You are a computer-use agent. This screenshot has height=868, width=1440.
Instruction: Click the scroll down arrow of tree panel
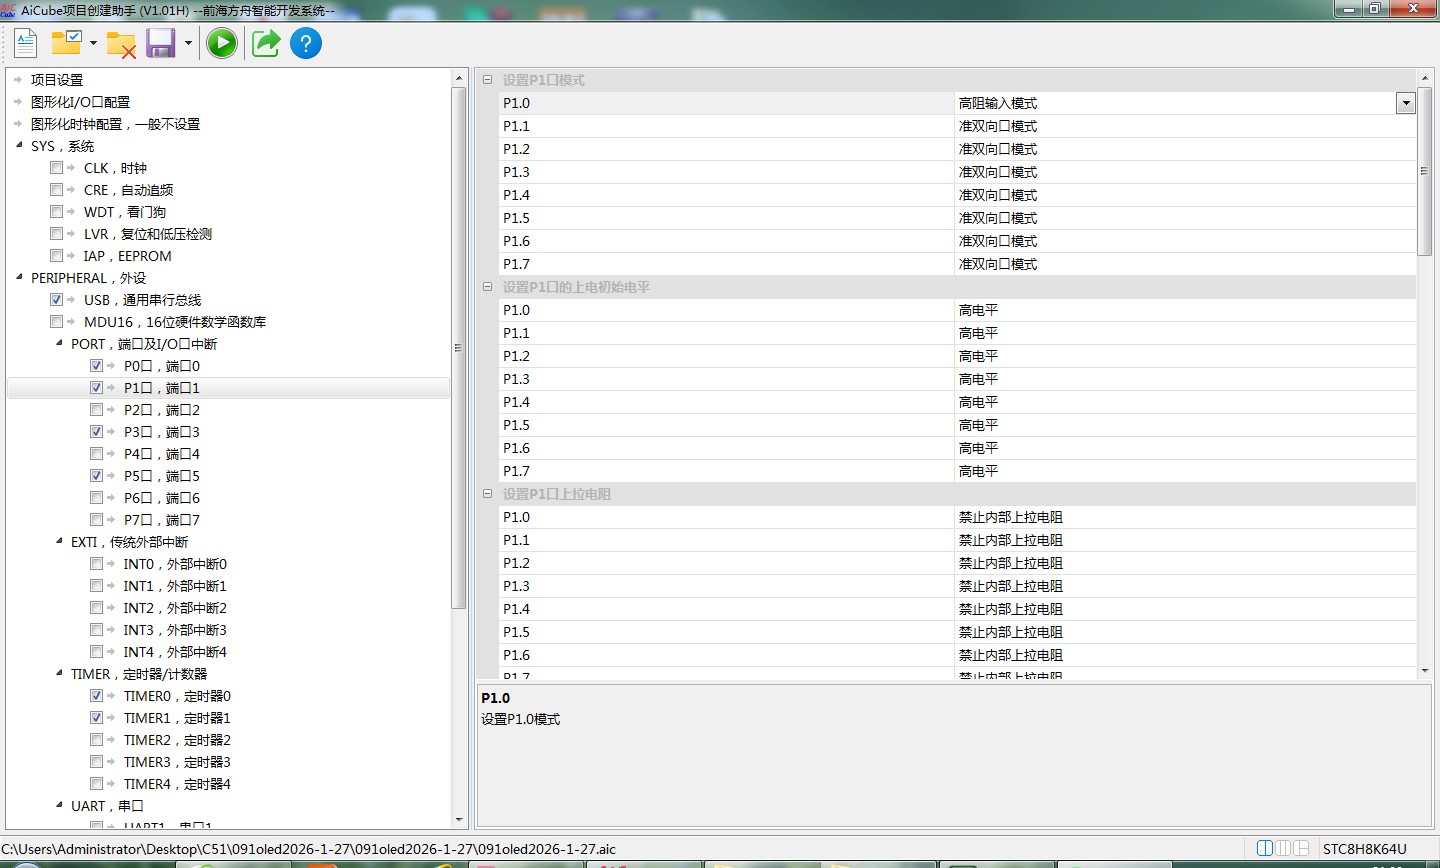pos(459,820)
